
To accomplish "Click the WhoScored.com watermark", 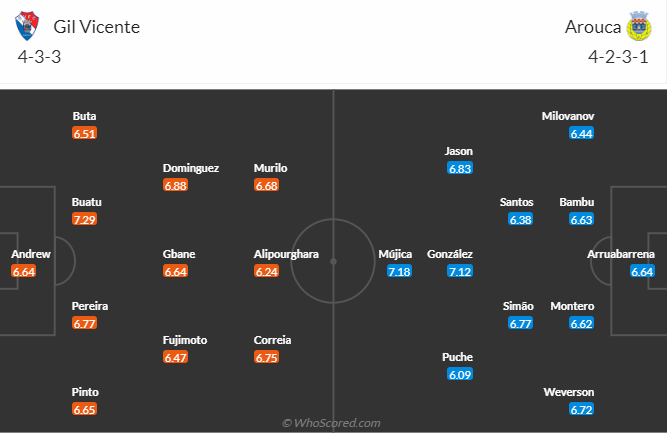I will (333, 423).
